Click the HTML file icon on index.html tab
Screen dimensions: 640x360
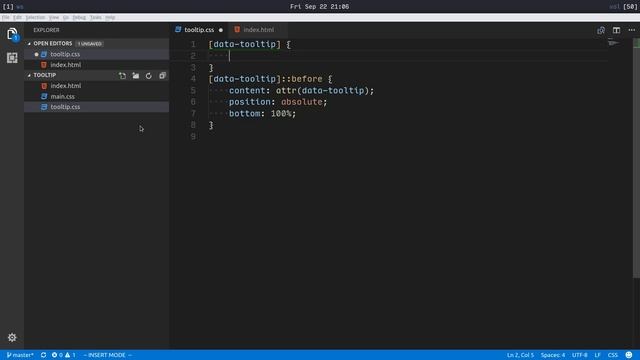tap(237, 29)
